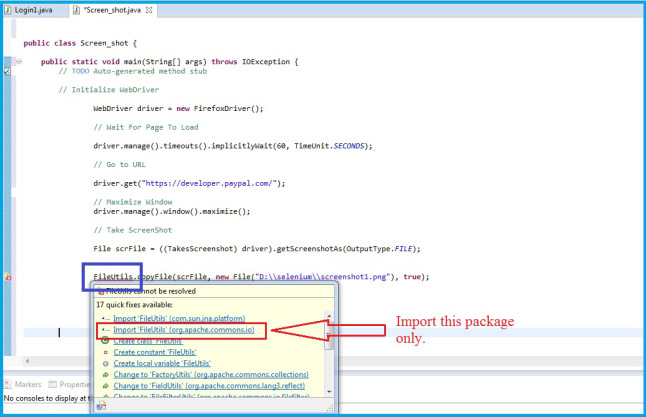The image size is (646, 417).
Task: Change to 'FactoryUtils' (org.apache.commons.collections)
Action: tap(211, 375)
